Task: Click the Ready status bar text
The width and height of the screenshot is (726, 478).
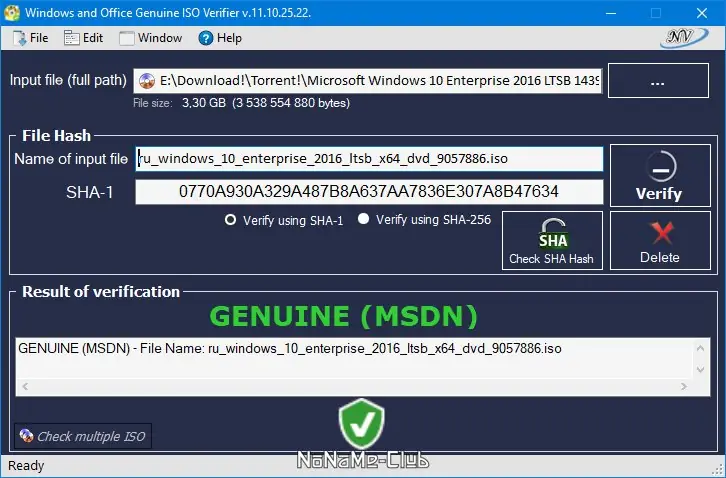Action: (26, 465)
